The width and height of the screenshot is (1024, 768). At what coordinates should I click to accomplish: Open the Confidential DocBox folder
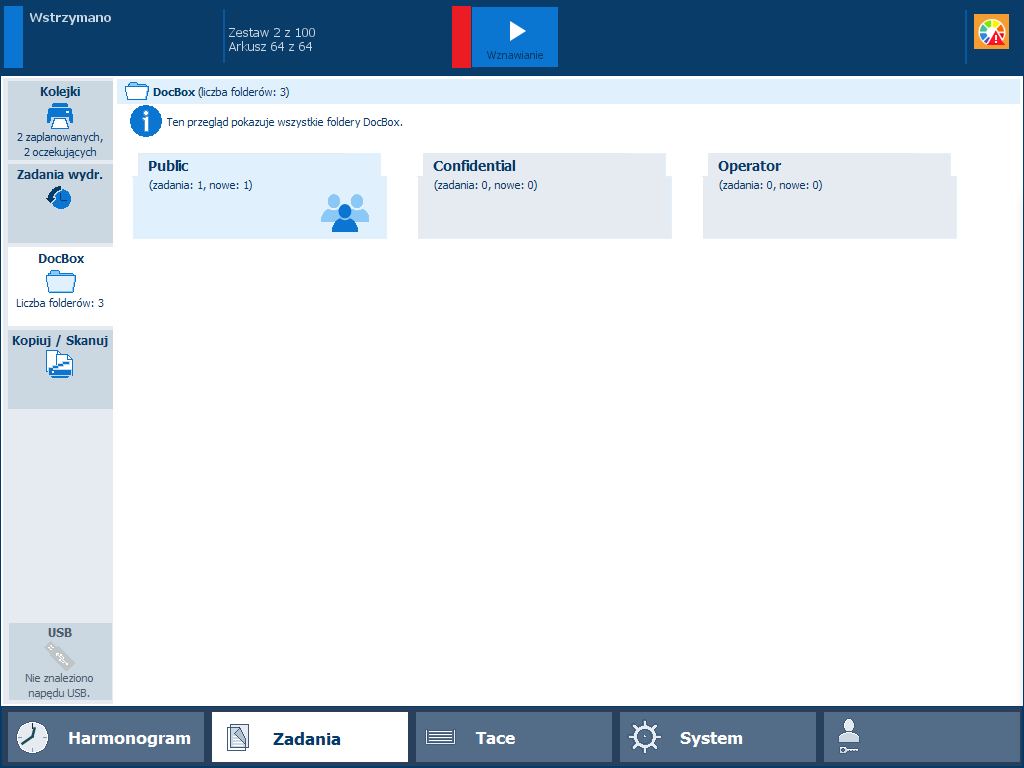pyautogui.click(x=545, y=196)
